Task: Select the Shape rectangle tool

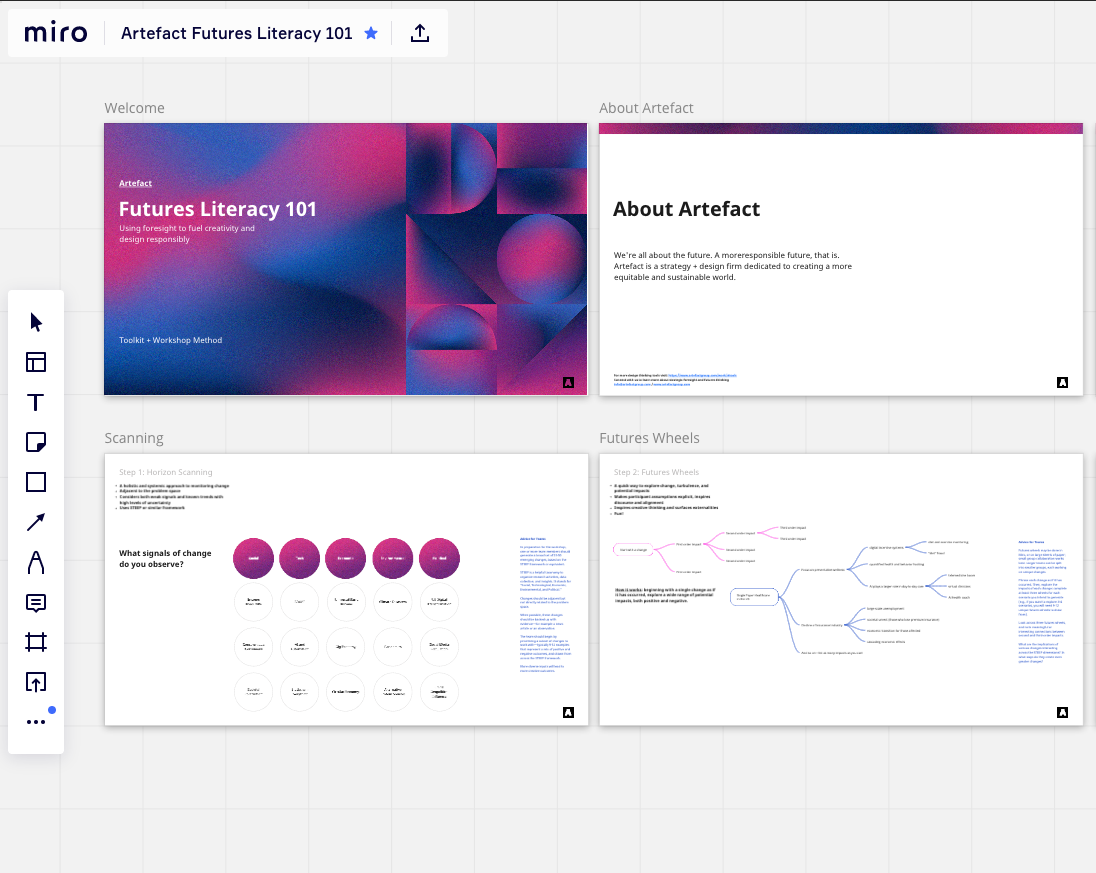Action: [x=36, y=482]
